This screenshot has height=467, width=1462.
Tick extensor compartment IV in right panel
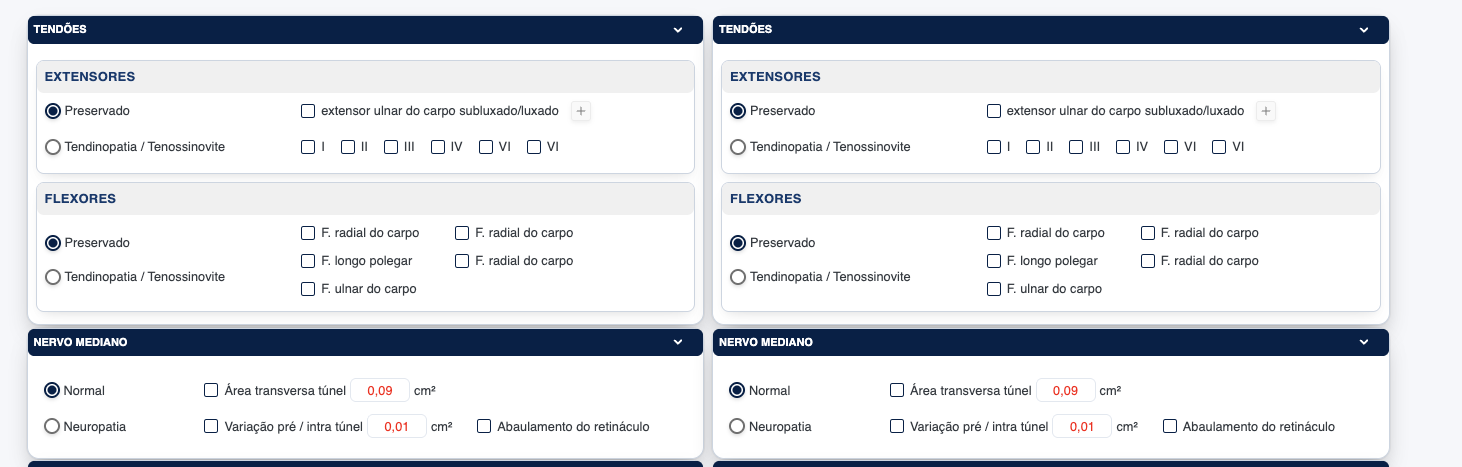point(1123,147)
